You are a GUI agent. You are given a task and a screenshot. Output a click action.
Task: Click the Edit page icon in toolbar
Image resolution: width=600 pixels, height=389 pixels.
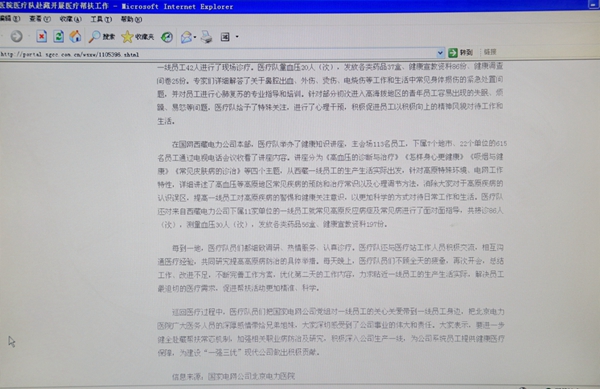225,37
